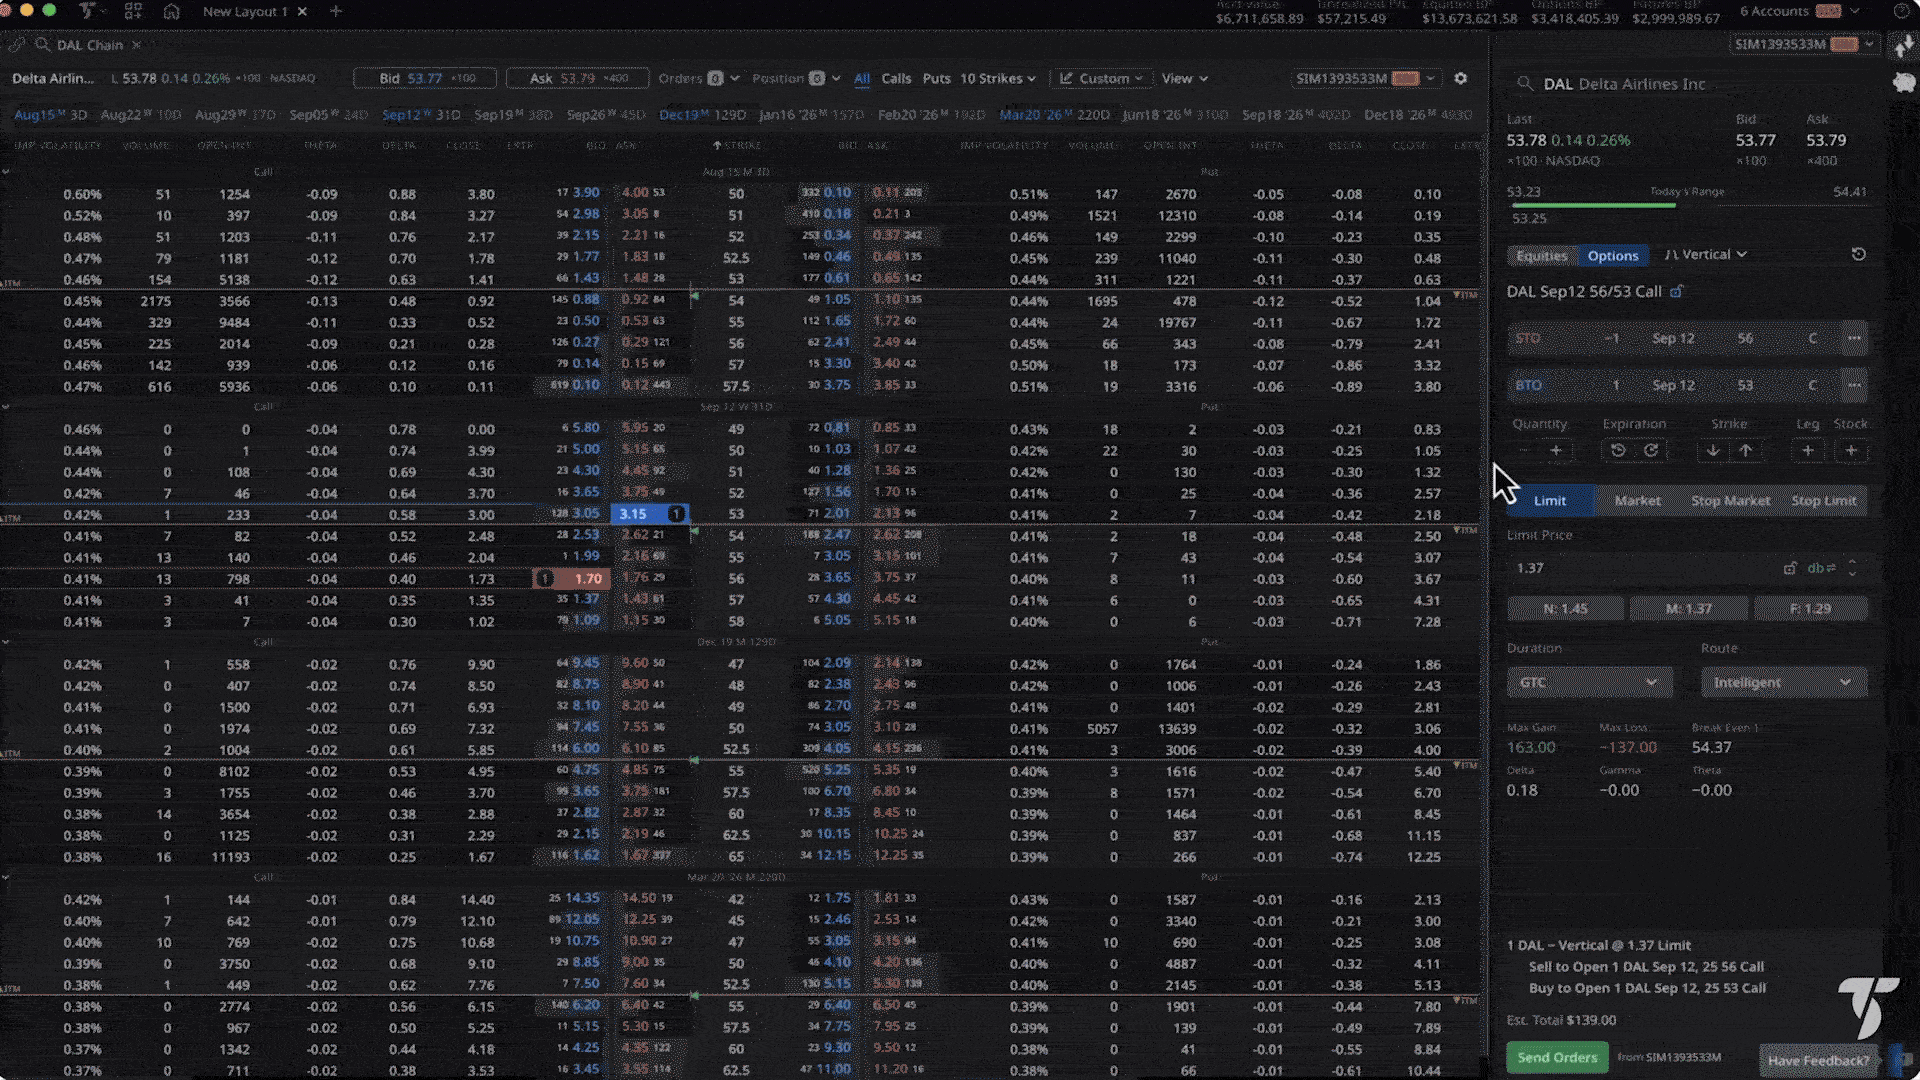Show only Puts in chain
The image size is (1920, 1080).
pyautogui.click(x=936, y=78)
